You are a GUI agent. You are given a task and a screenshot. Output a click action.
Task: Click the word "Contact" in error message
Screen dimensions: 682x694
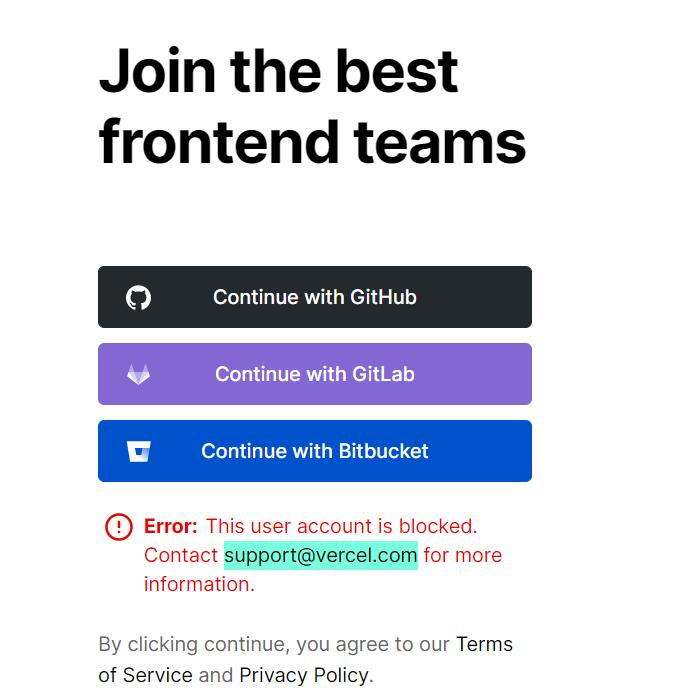point(181,555)
